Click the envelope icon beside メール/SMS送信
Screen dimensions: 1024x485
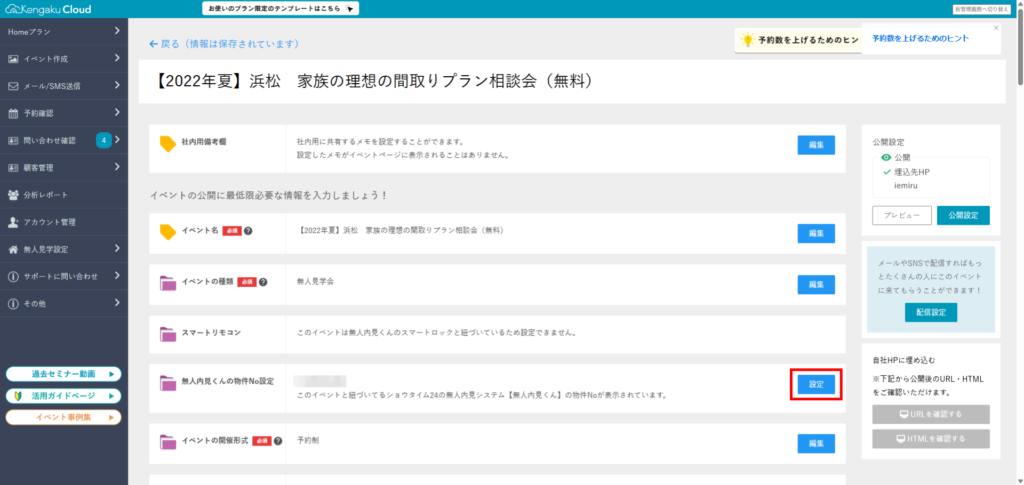coord(13,86)
